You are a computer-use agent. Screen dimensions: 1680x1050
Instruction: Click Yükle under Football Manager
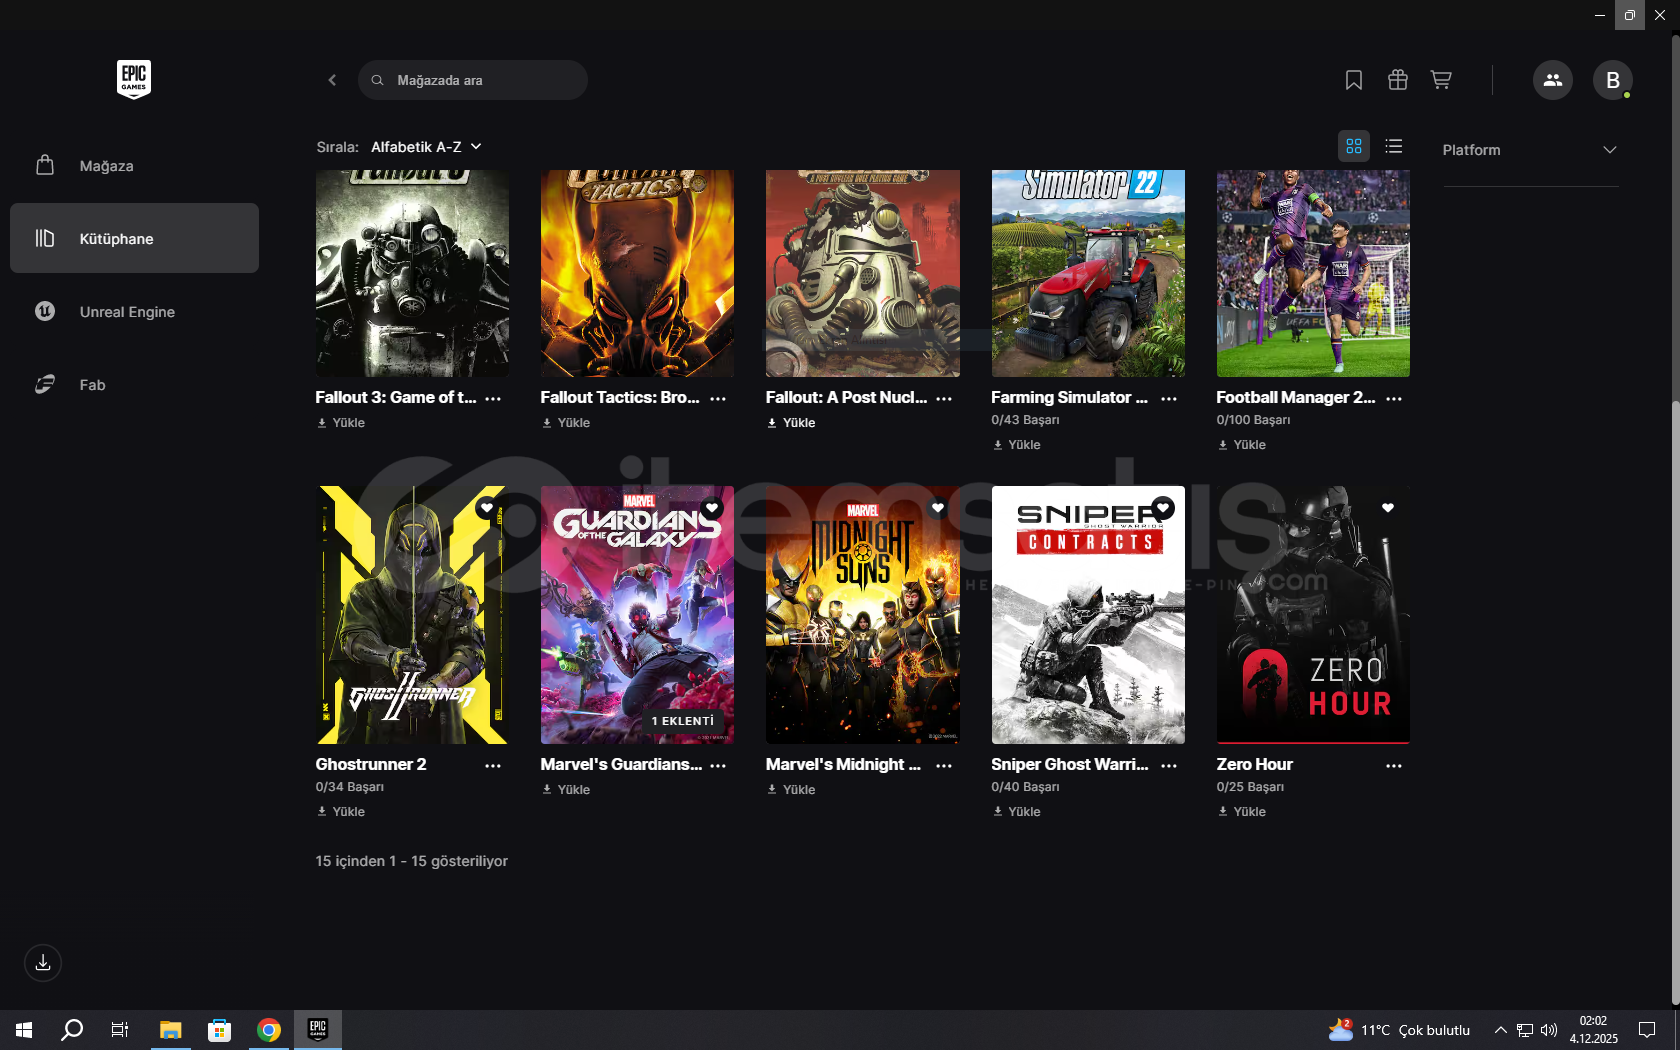coord(1242,445)
